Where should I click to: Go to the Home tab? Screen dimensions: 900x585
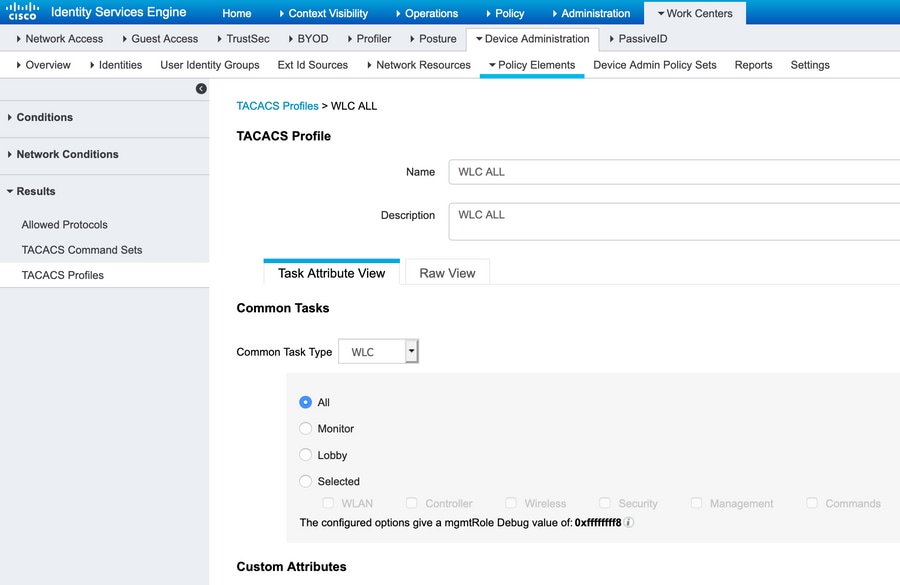(236, 13)
